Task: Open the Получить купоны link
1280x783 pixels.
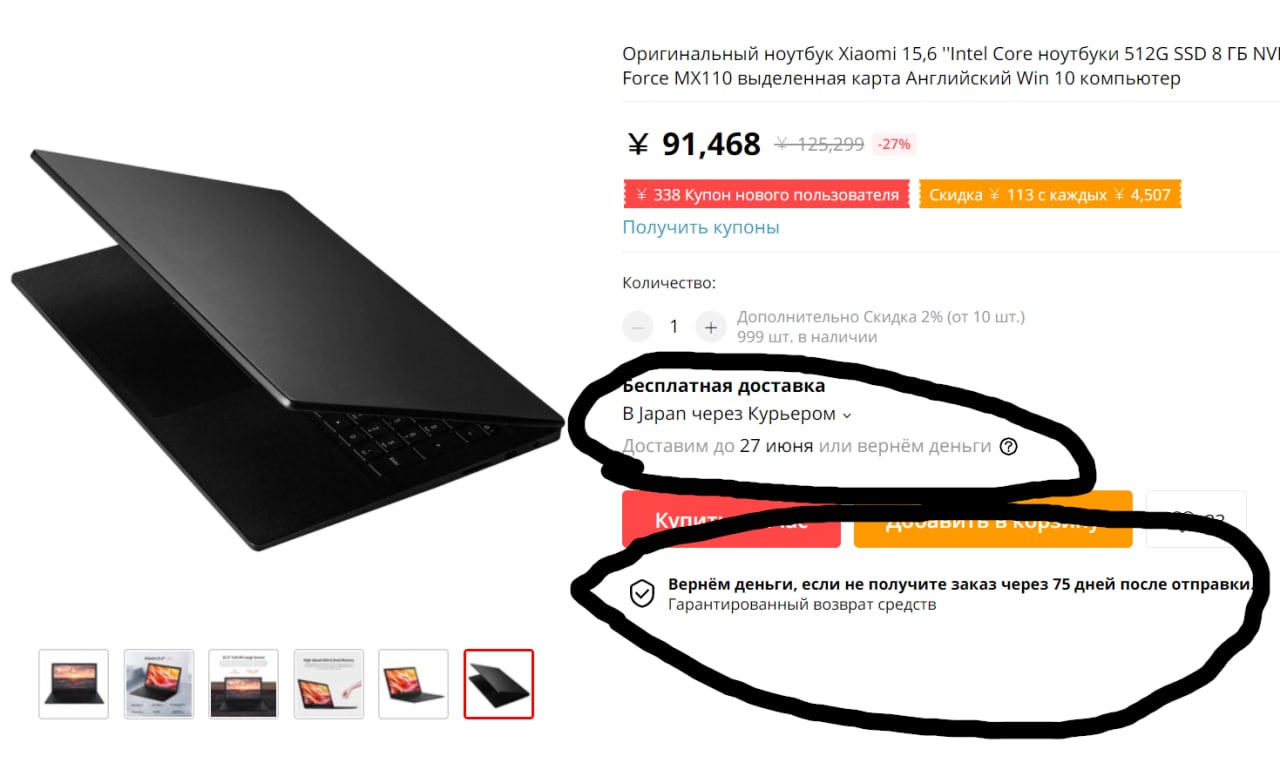Action: (701, 227)
